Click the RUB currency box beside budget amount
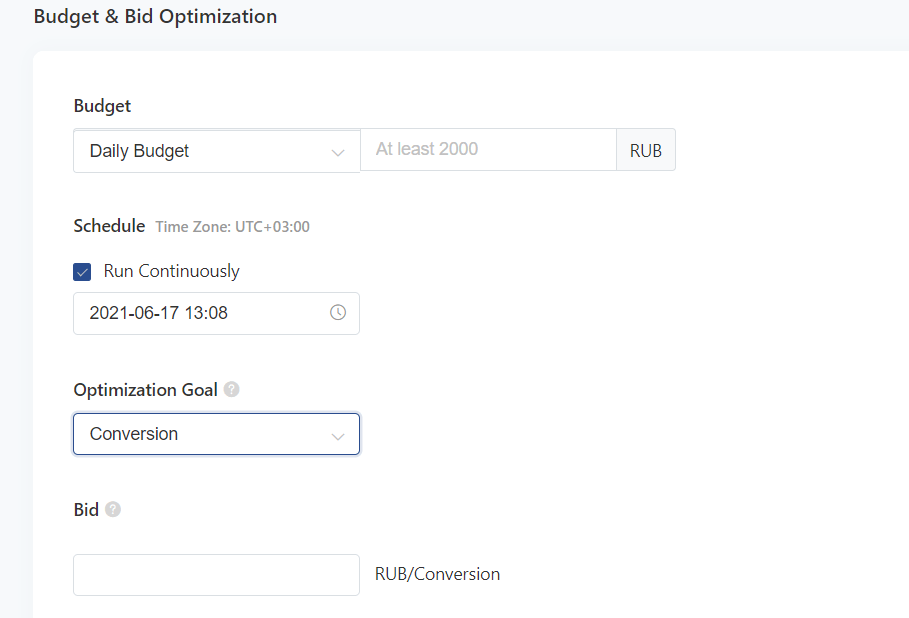909x618 pixels. click(x=645, y=151)
